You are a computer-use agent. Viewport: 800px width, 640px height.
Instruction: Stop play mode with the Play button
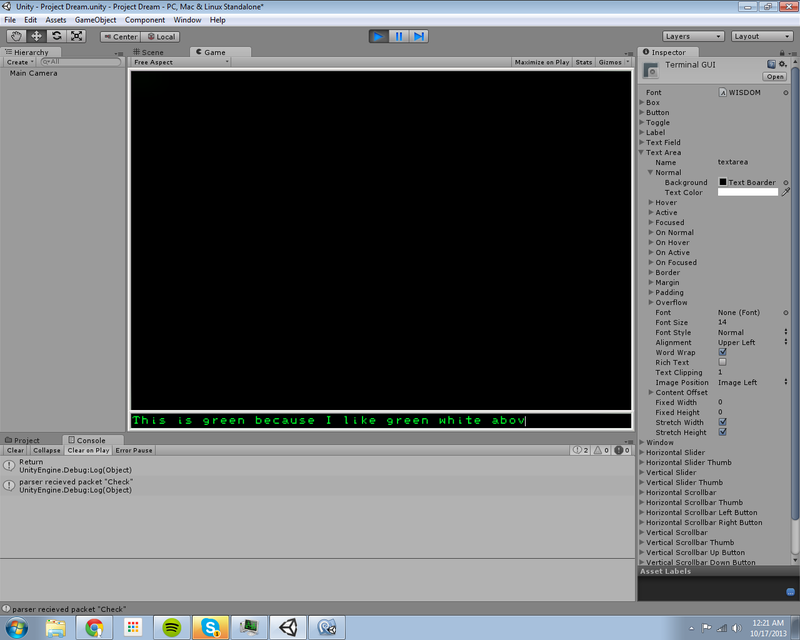tap(379, 36)
